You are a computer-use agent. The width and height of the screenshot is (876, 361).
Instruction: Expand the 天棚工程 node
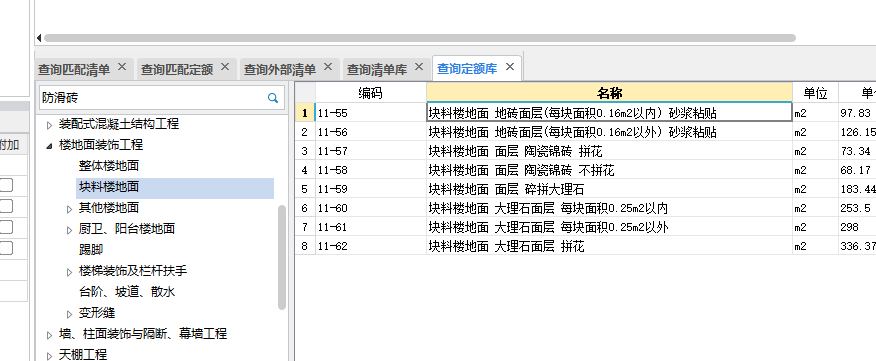pyautogui.click(x=49, y=355)
